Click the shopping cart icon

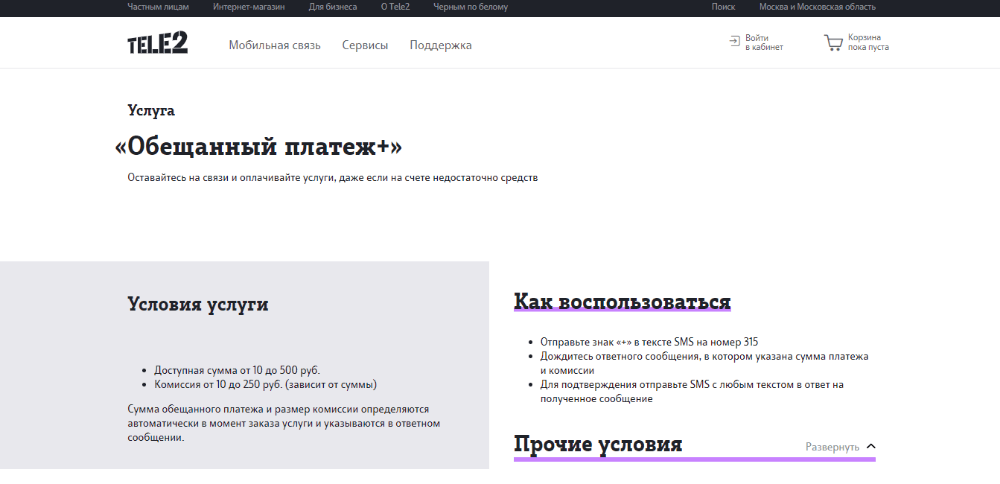(x=832, y=43)
